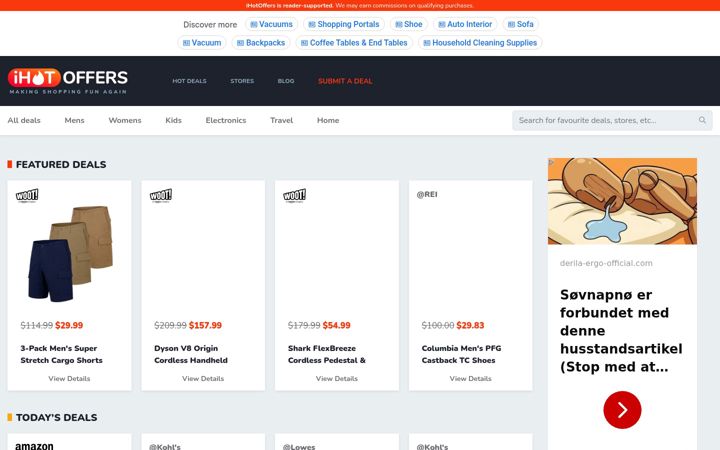This screenshot has height=450, width=720.
Task: Open the Vacuums suggestion chip
Action: point(271,24)
